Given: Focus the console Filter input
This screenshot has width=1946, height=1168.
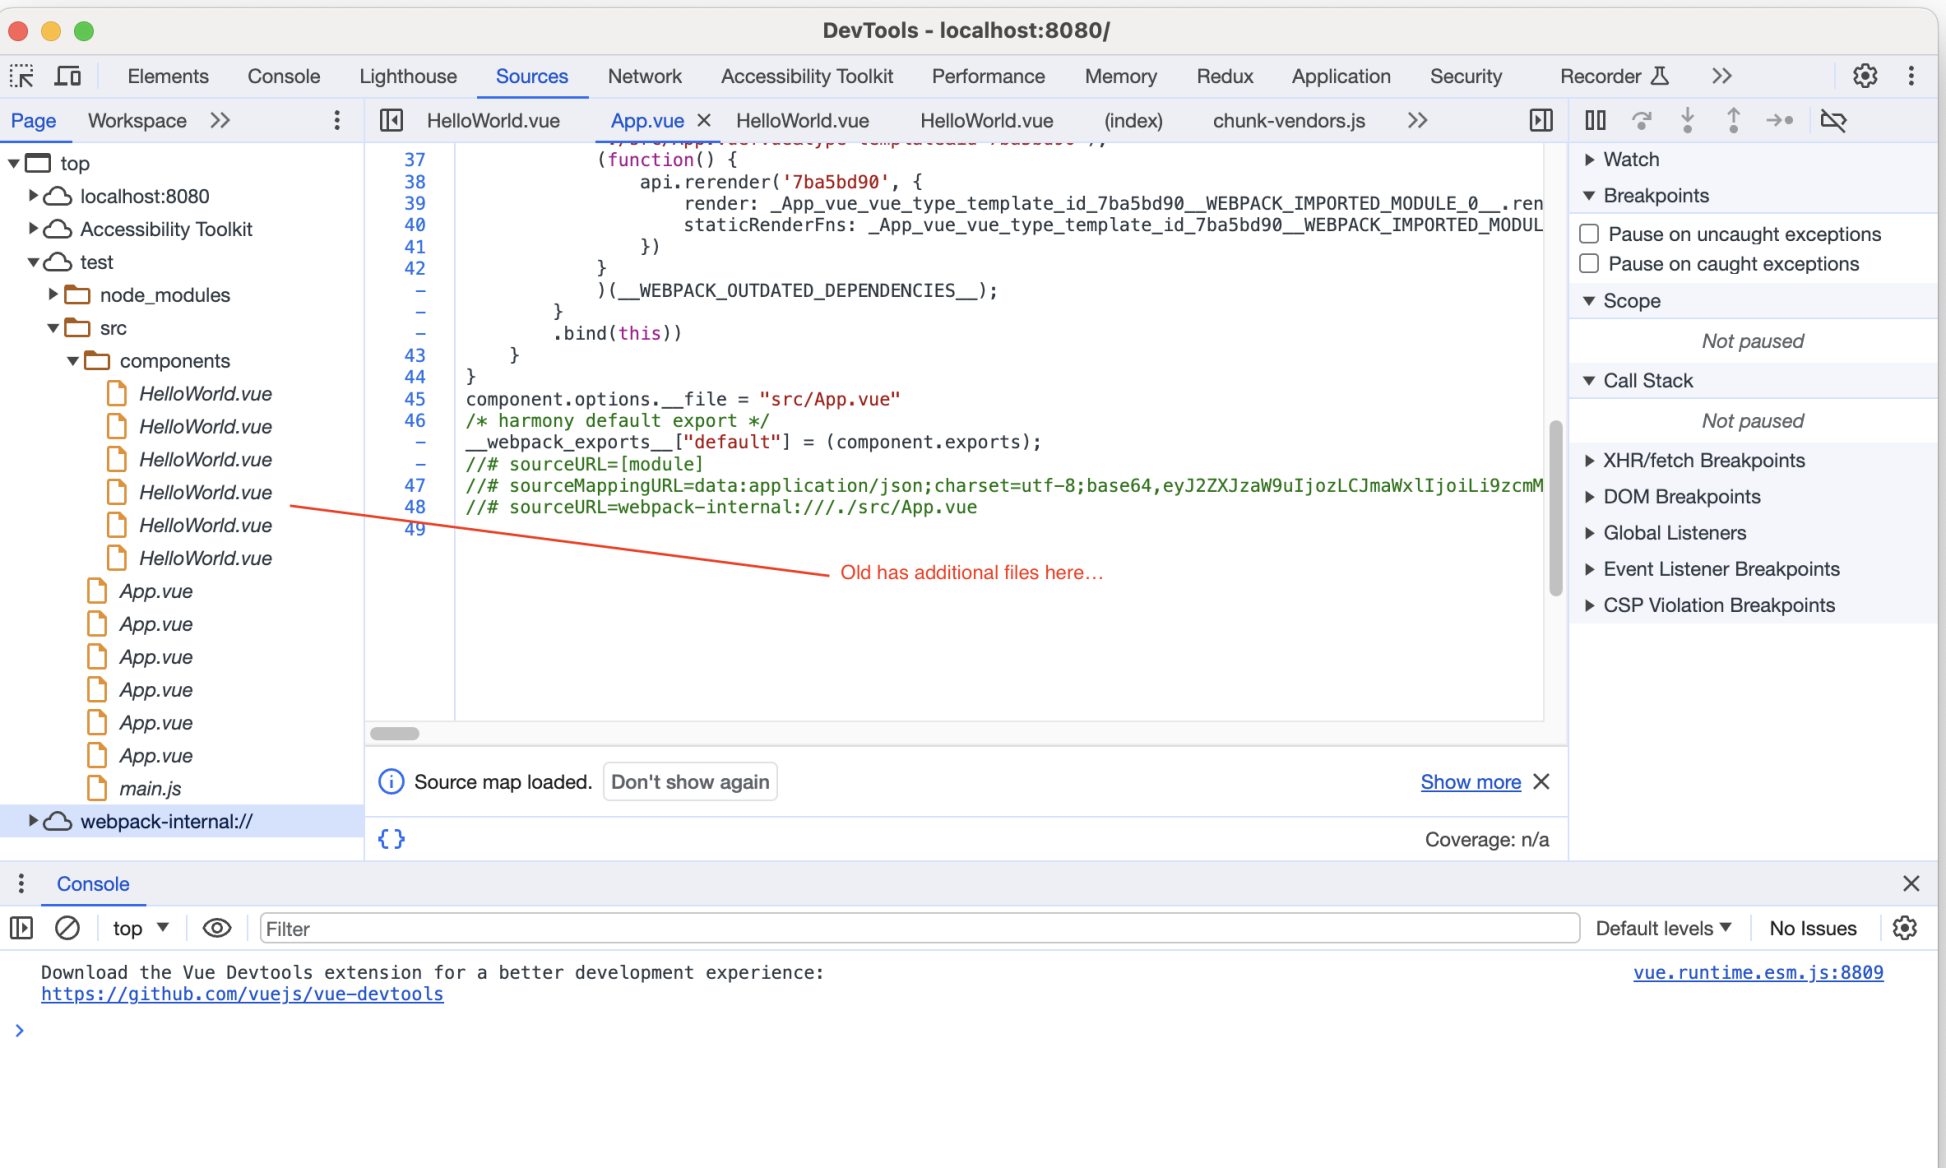Looking at the screenshot, I should click(919, 928).
